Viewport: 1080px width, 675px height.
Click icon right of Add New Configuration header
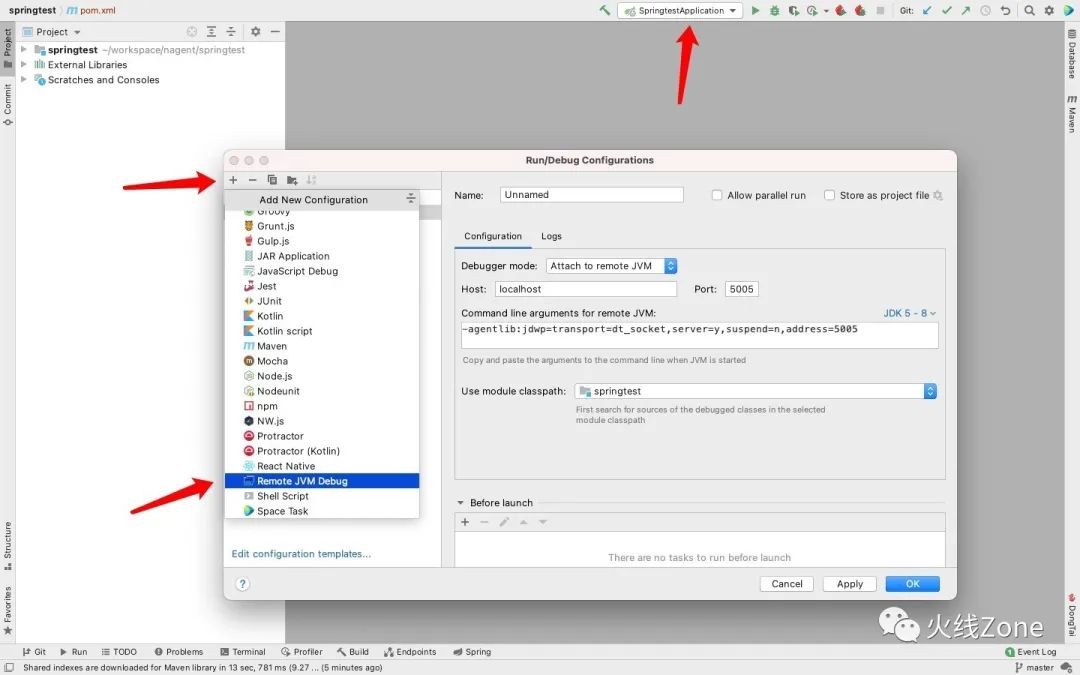tap(411, 198)
